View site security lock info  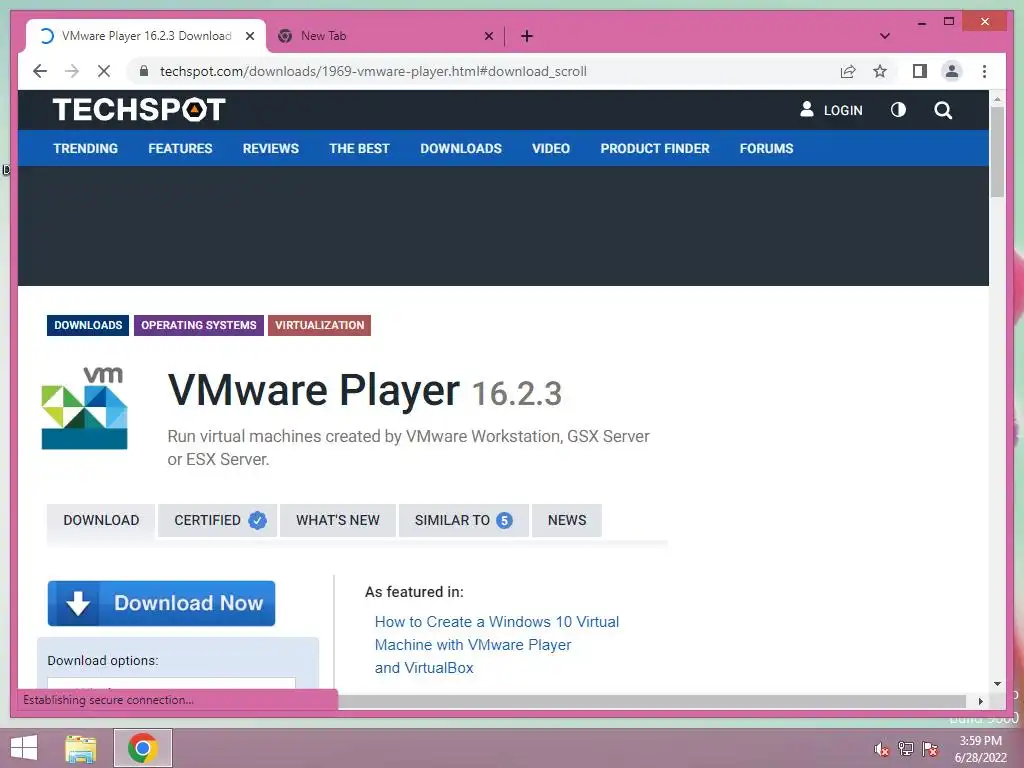(144, 71)
